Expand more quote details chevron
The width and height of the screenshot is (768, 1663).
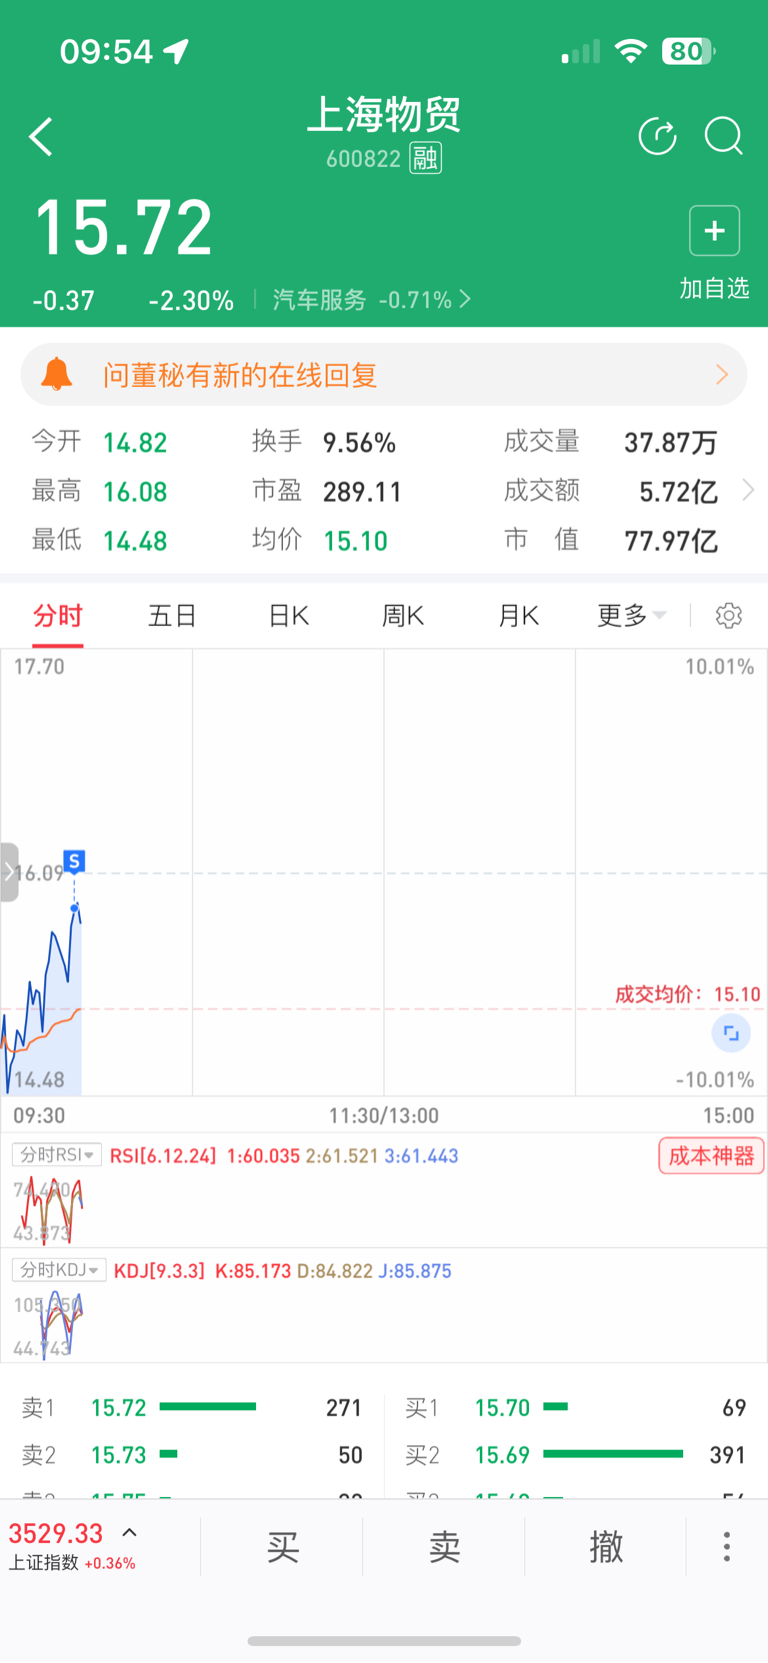747,490
